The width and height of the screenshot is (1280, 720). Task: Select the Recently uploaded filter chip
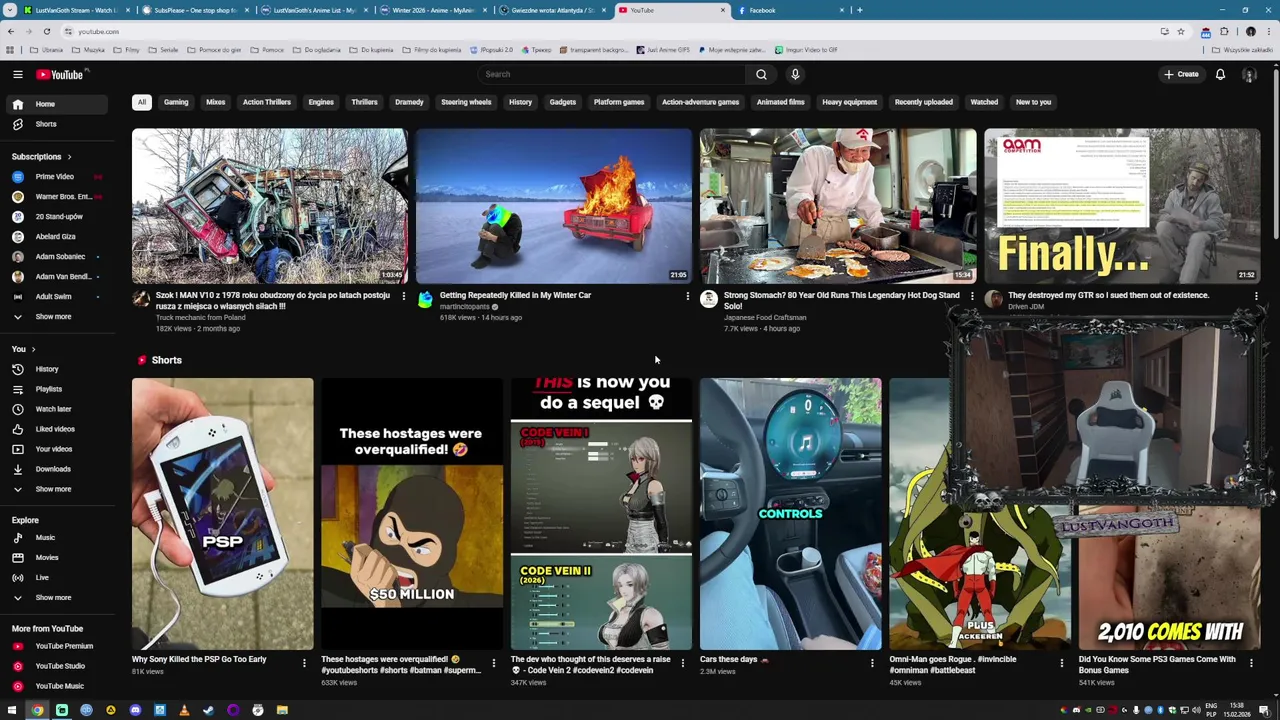(x=923, y=102)
